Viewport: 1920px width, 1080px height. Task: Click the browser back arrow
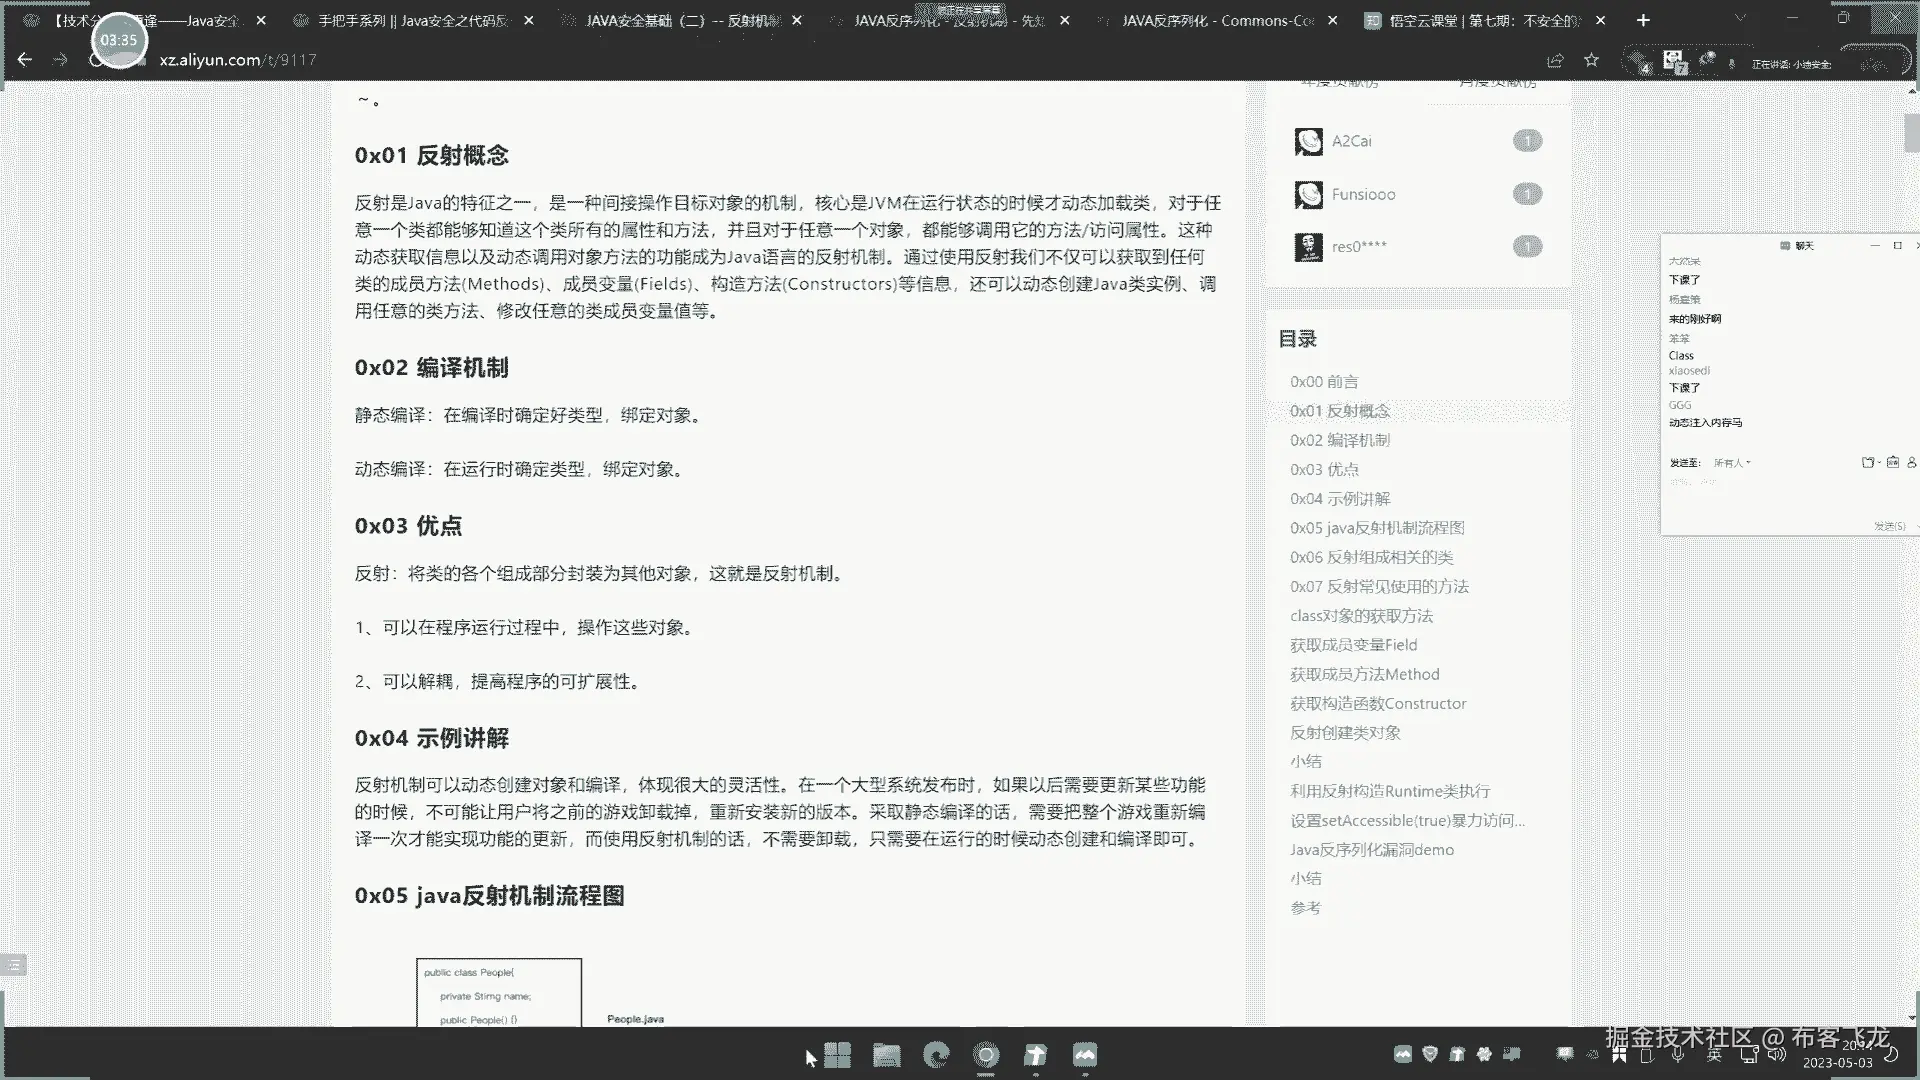25,60
